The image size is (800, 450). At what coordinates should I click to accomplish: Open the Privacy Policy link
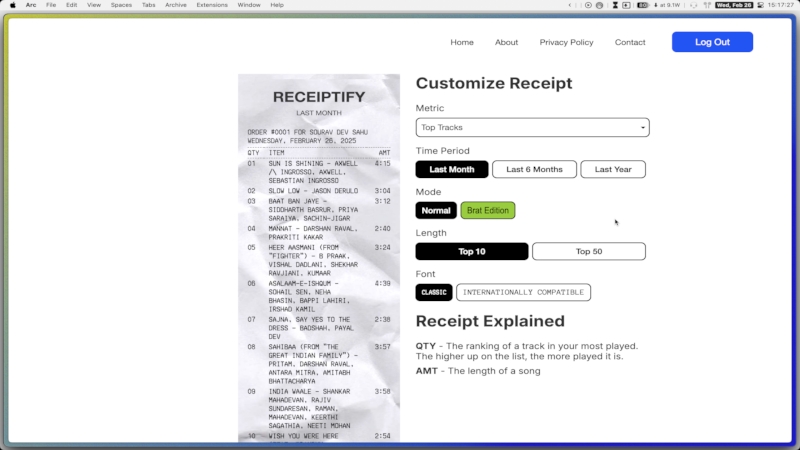566,42
